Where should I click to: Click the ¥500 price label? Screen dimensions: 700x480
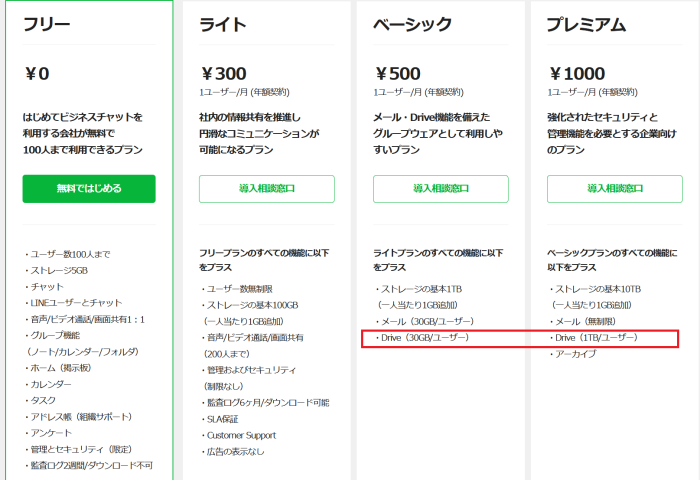(x=397, y=74)
